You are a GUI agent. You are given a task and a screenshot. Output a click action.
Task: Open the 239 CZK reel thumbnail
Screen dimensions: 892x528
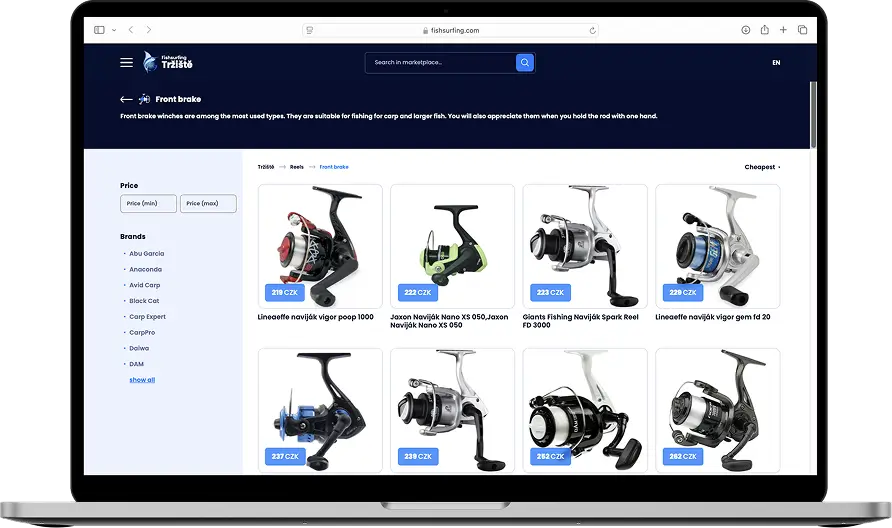tap(452, 410)
